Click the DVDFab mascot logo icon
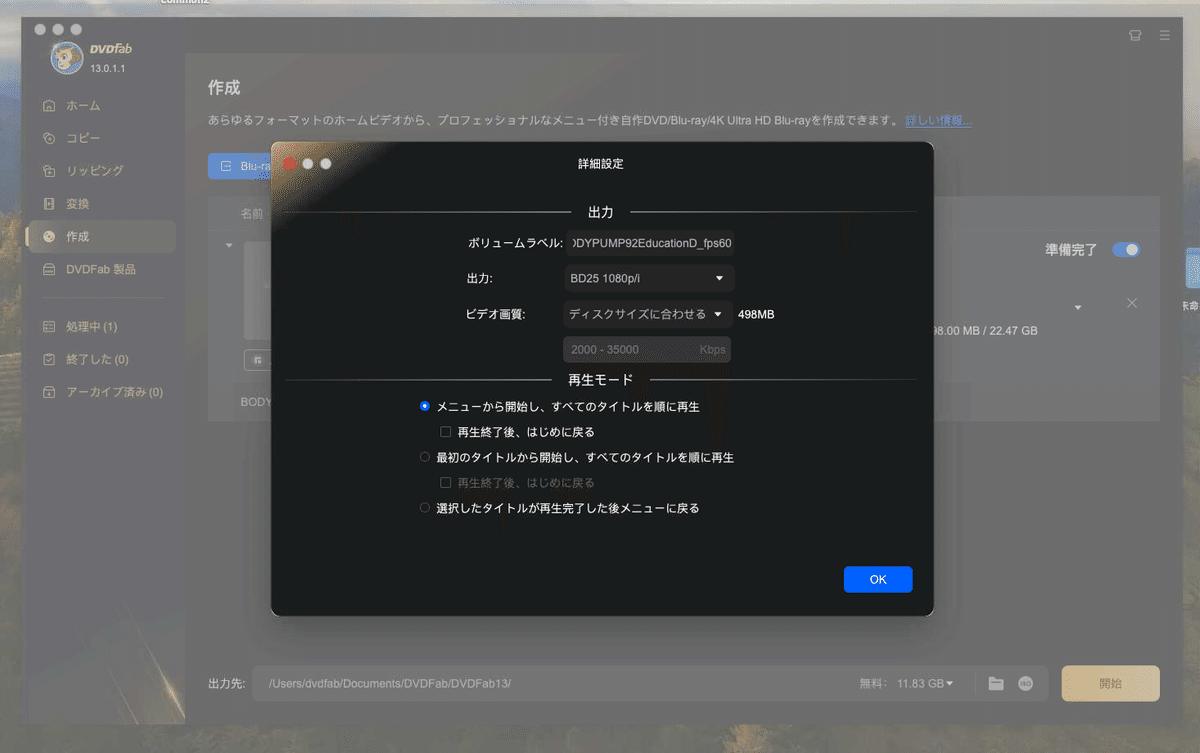 tap(66, 58)
